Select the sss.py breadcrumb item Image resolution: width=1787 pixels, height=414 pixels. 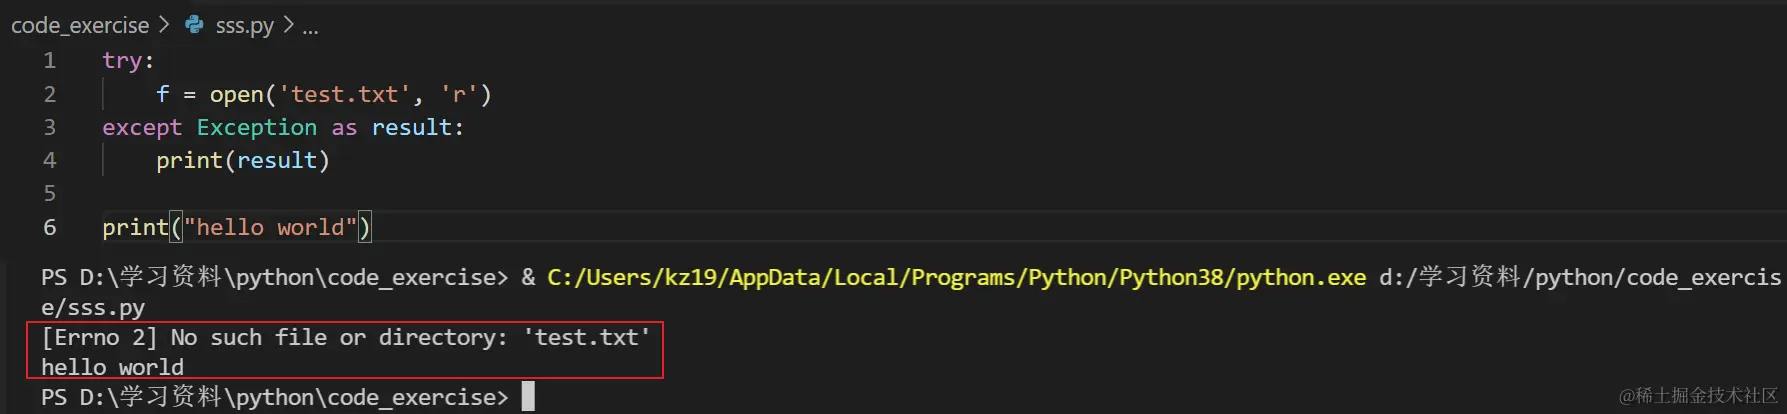pos(244,25)
